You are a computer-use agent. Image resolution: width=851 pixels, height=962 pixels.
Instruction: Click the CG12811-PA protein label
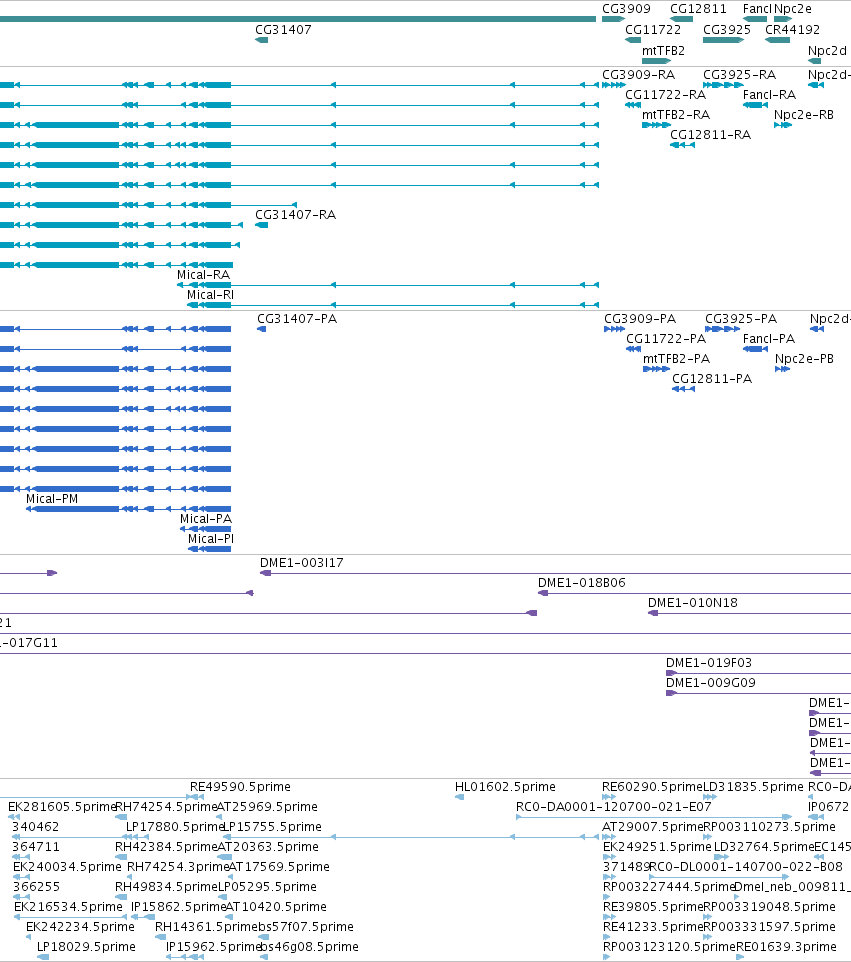click(712, 379)
